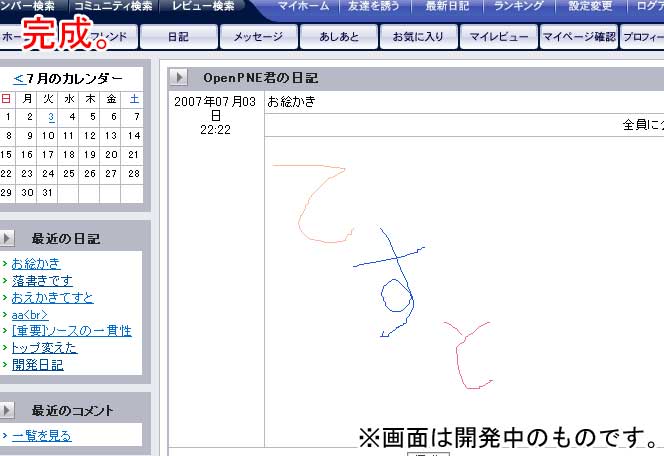Viewport: 664px width, 456px height.
Task: Select day 3 in the July calendar
Action: click(x=50, y=117)
